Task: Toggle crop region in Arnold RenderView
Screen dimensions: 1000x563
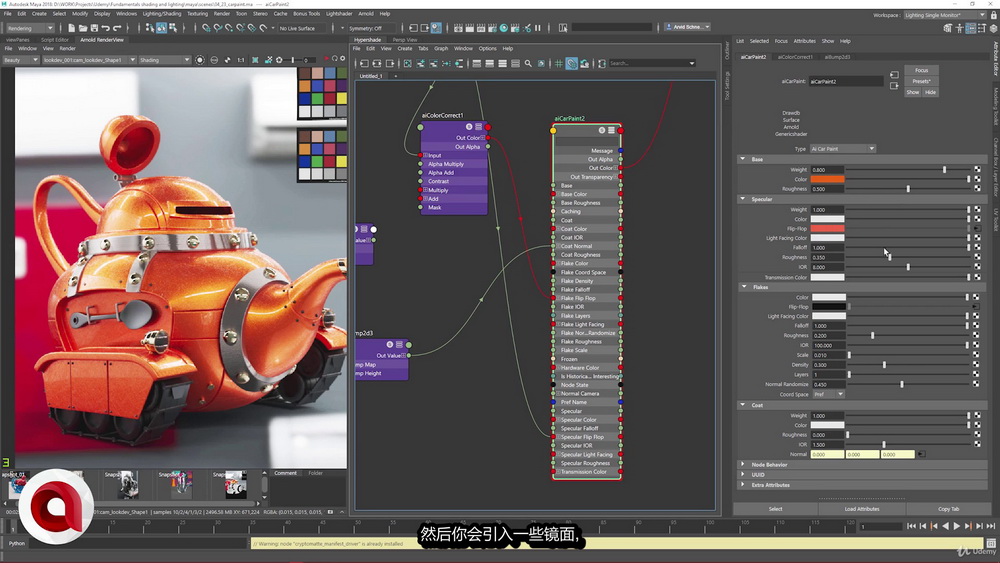Action: click(x=255, y=60)
